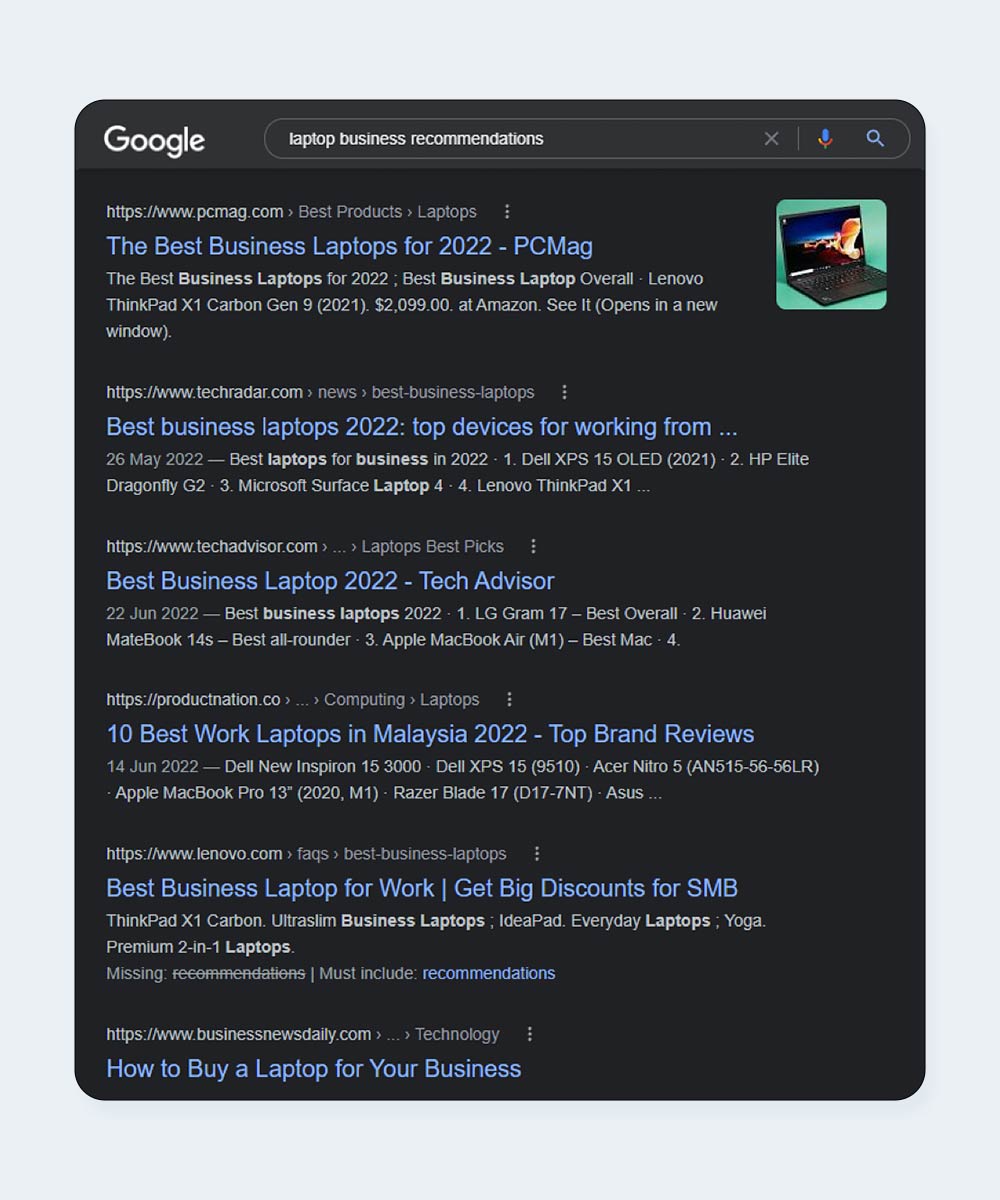
Task: Open the three-dot menu beside techradar.com result
Action: 564,392
